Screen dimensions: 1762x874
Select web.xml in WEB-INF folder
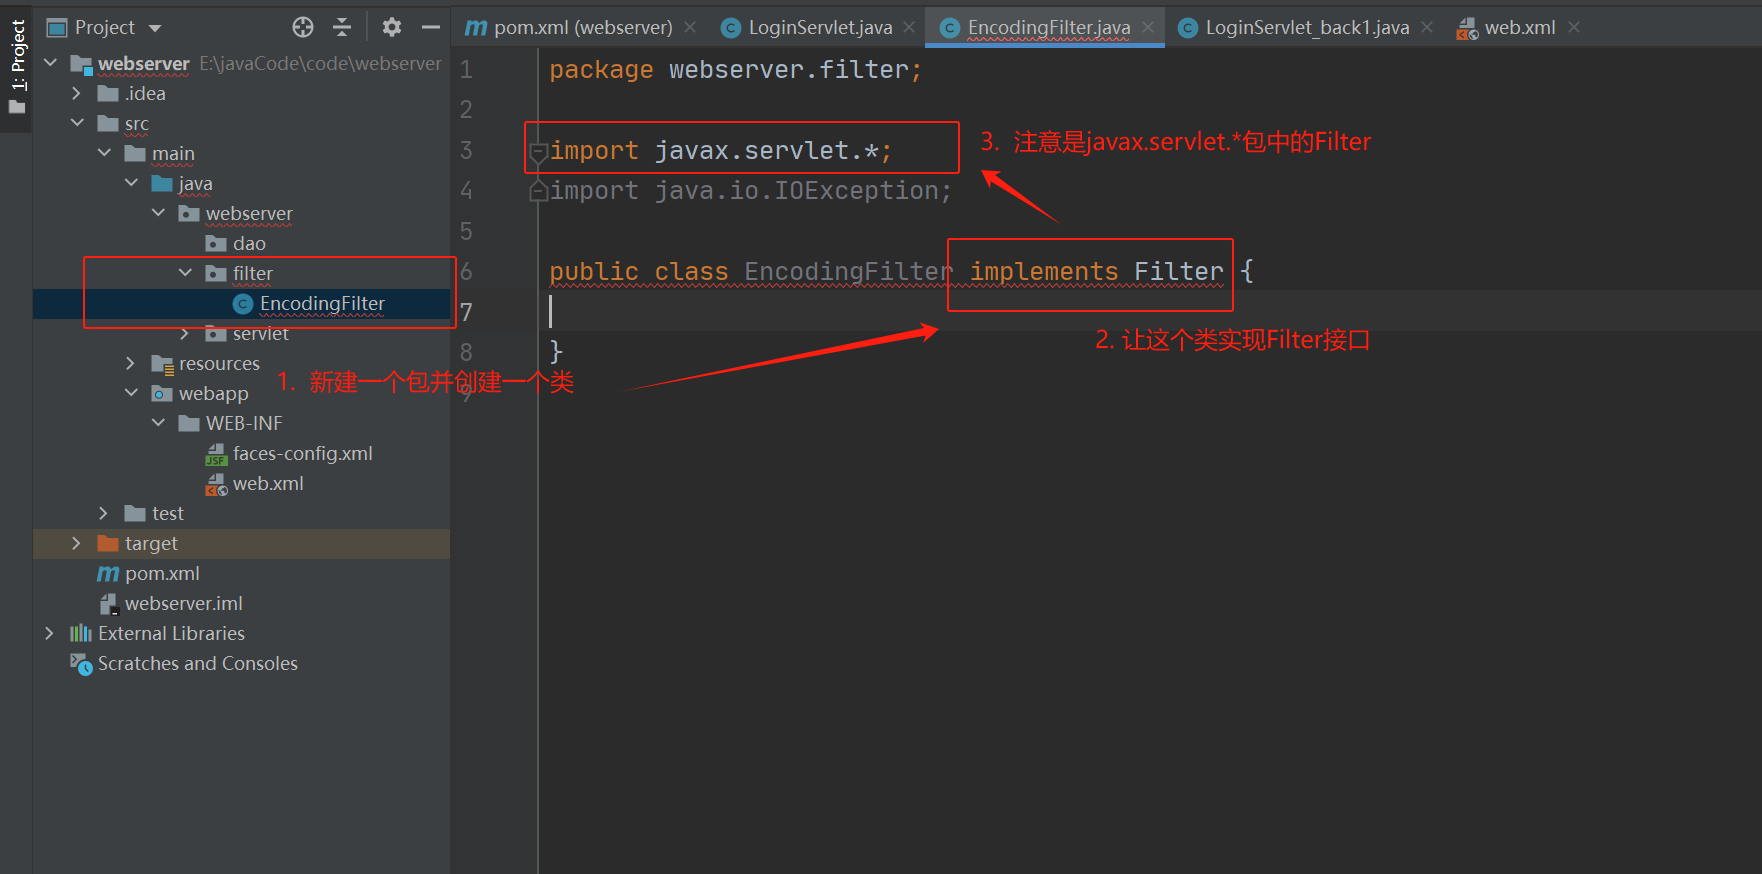(268, 483)
